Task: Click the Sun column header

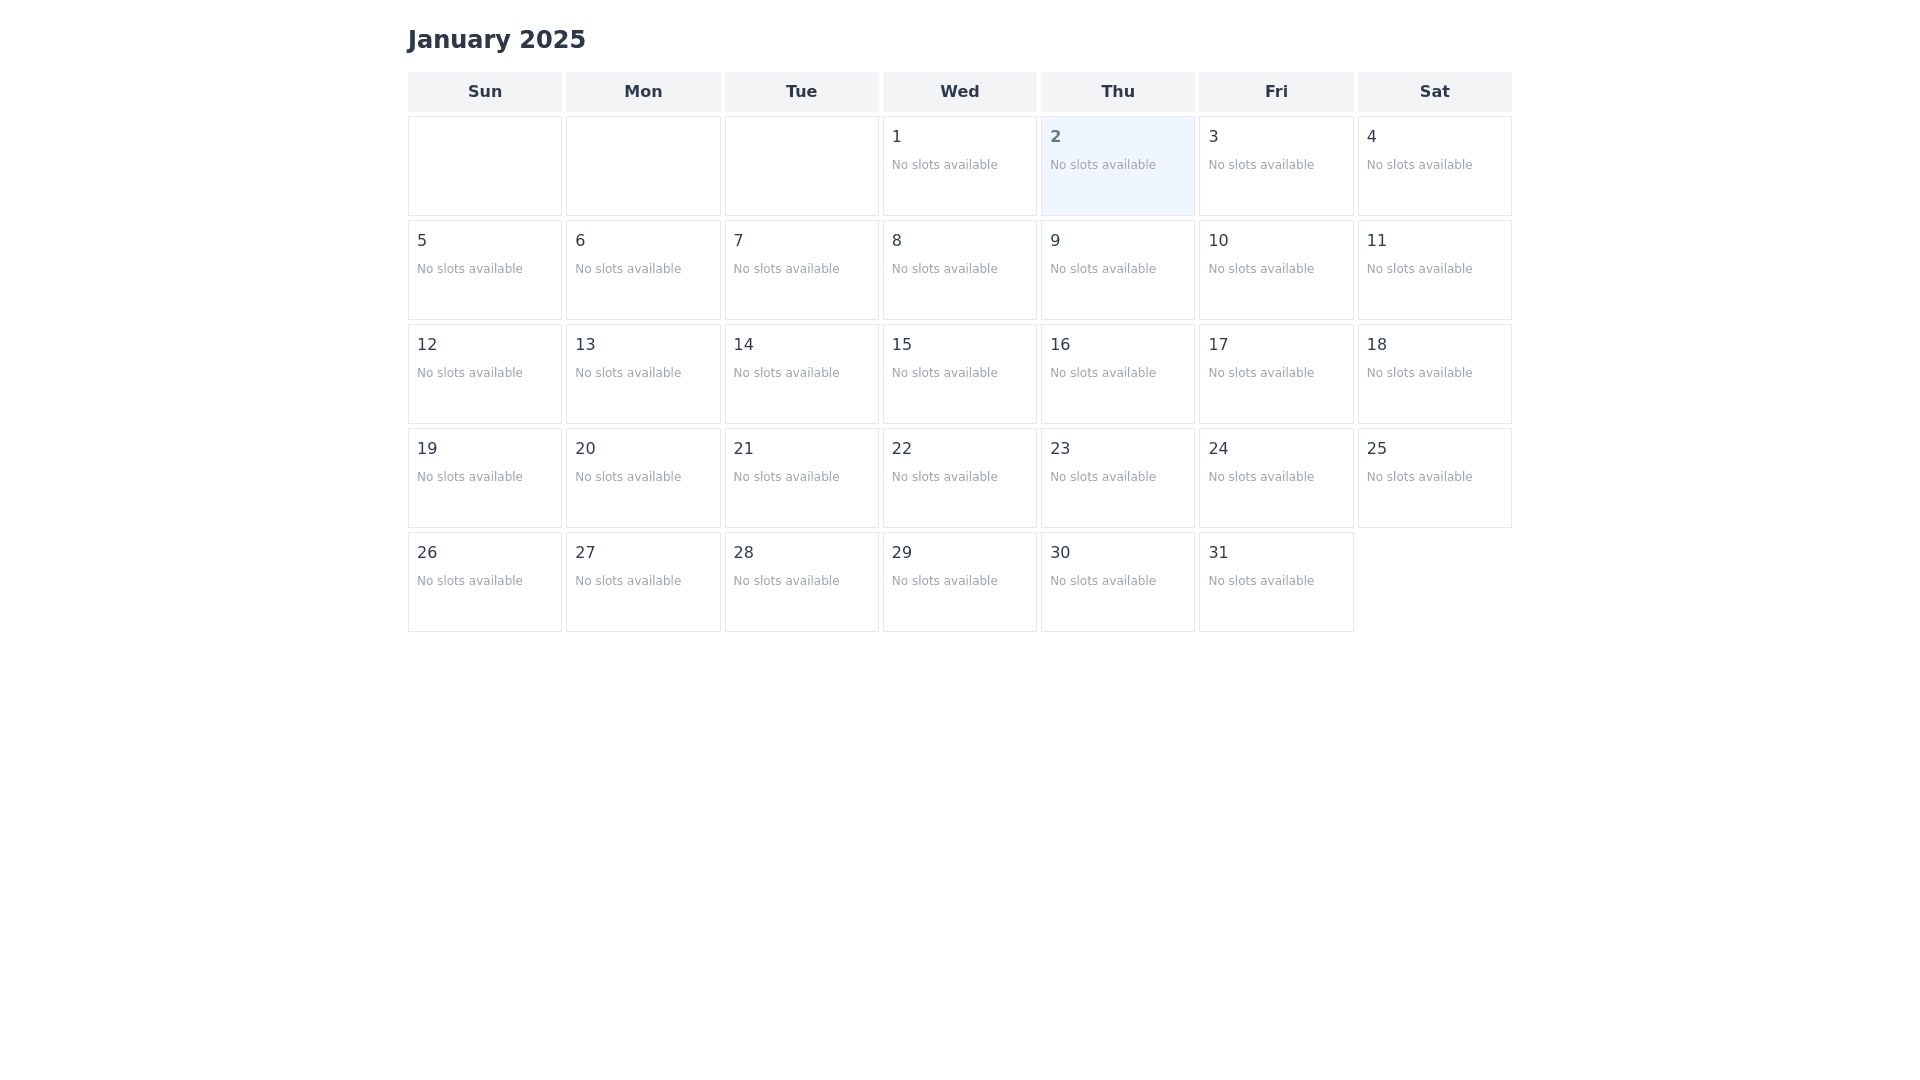Action: coord(485,92)
